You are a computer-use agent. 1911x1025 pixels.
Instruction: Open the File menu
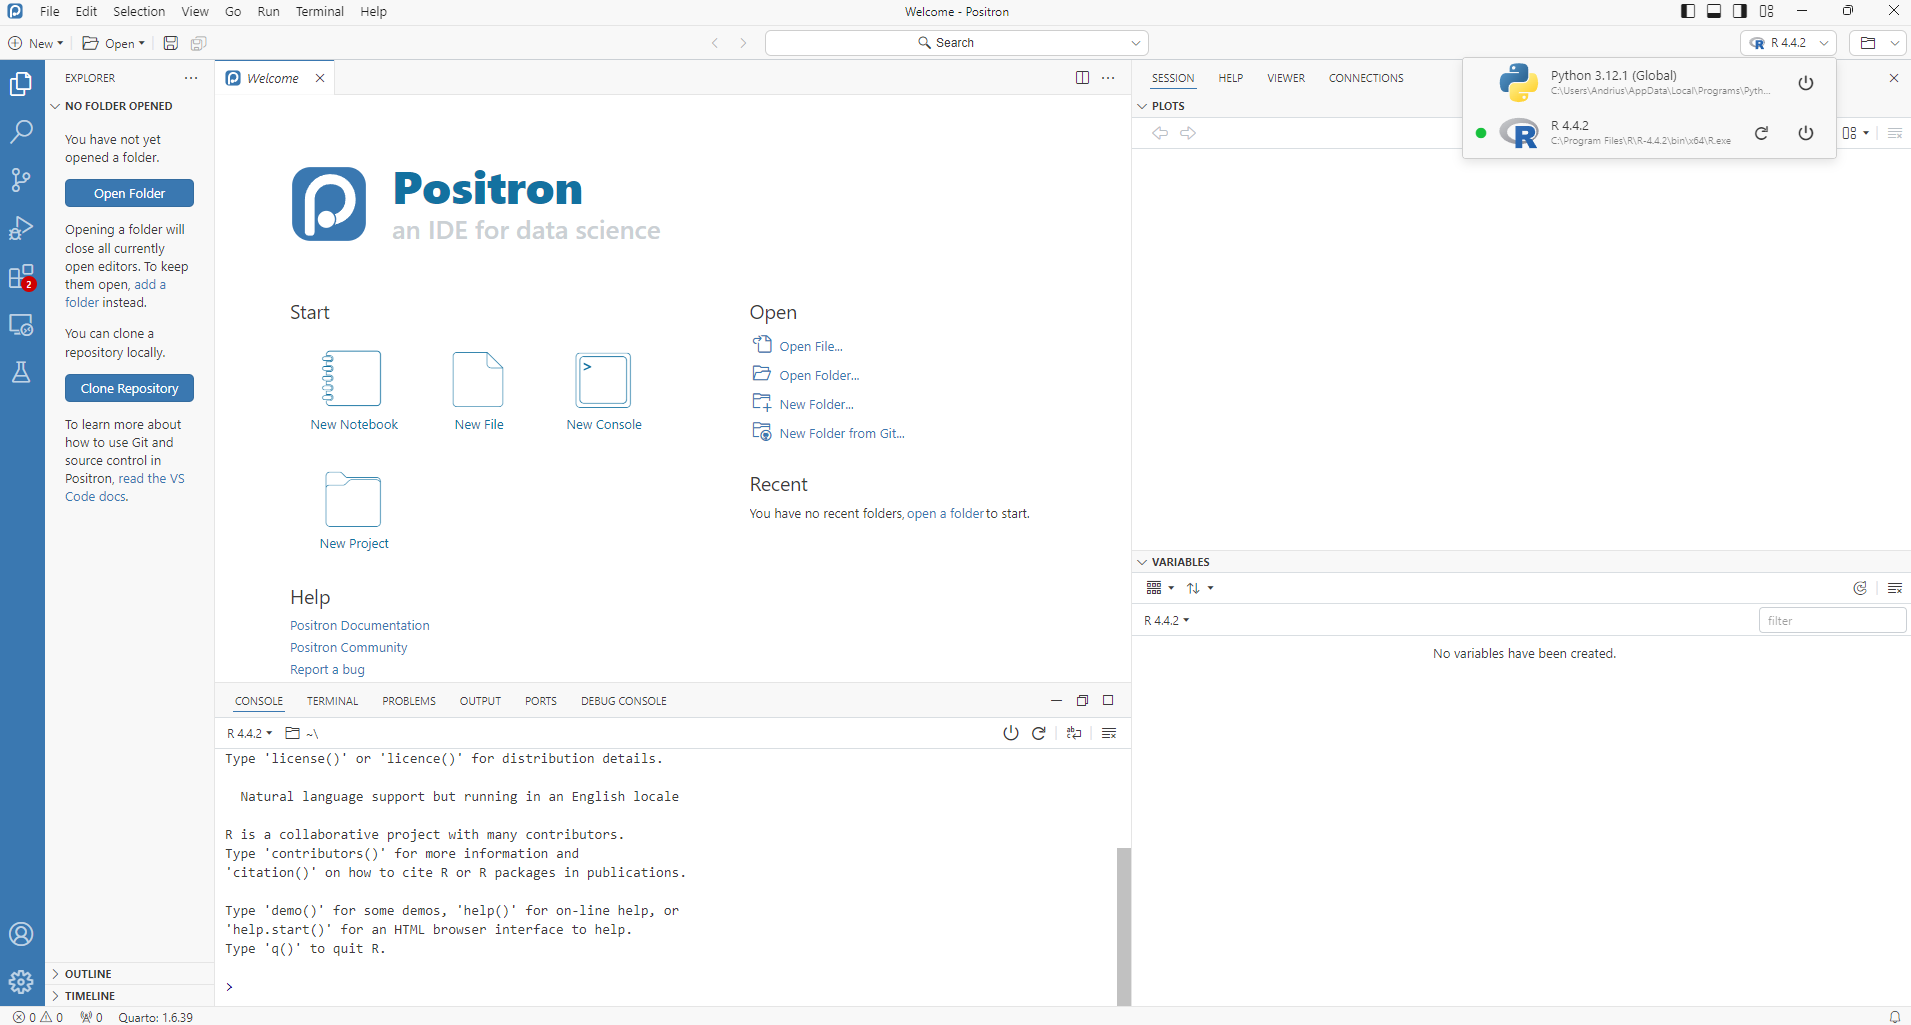[x=50, y=11]
